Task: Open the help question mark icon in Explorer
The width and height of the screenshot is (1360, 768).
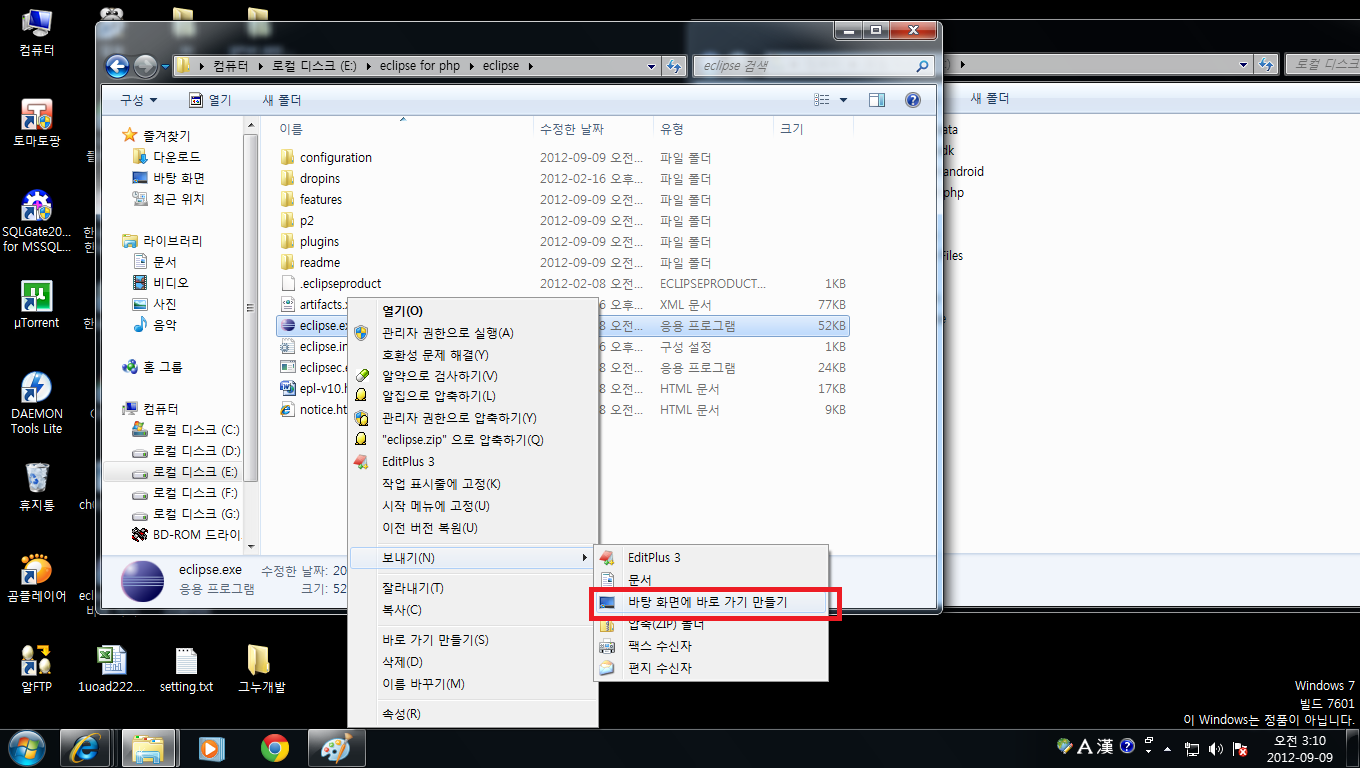Action: (912, 100)
